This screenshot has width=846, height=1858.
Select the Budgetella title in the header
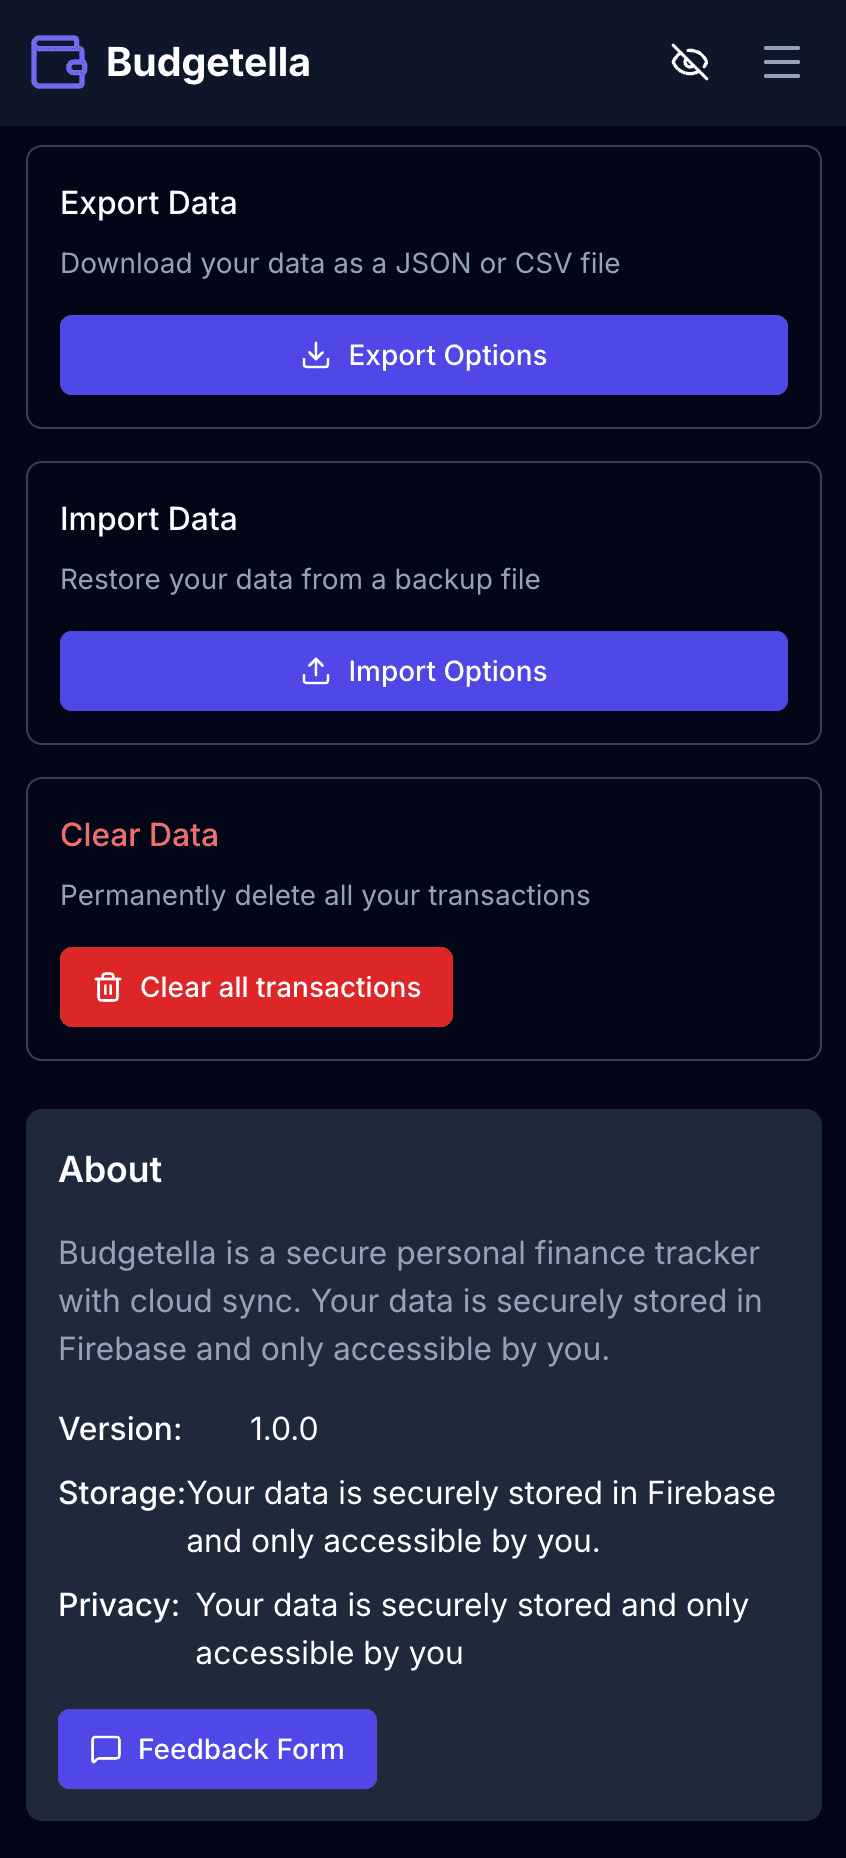click(x=209, y=62)
